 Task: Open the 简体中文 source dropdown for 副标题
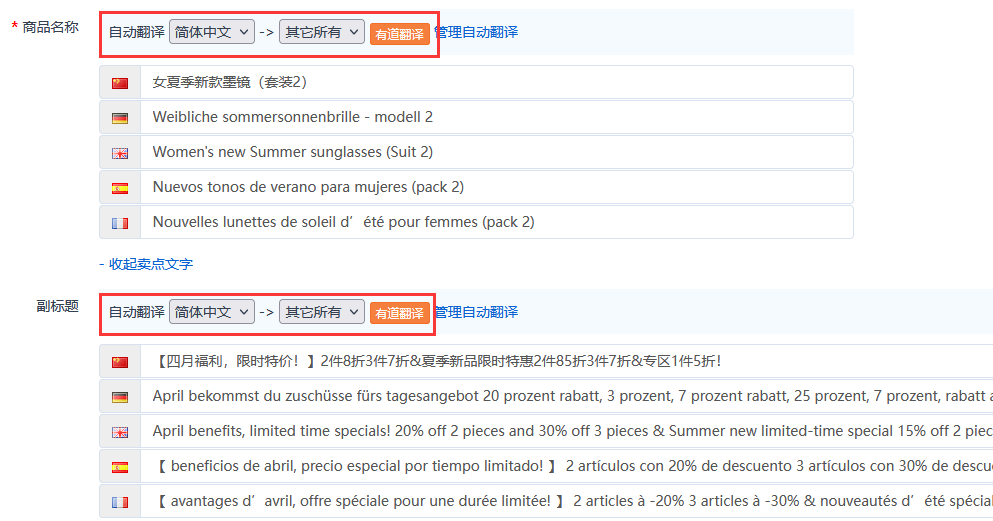coord(212,312)
